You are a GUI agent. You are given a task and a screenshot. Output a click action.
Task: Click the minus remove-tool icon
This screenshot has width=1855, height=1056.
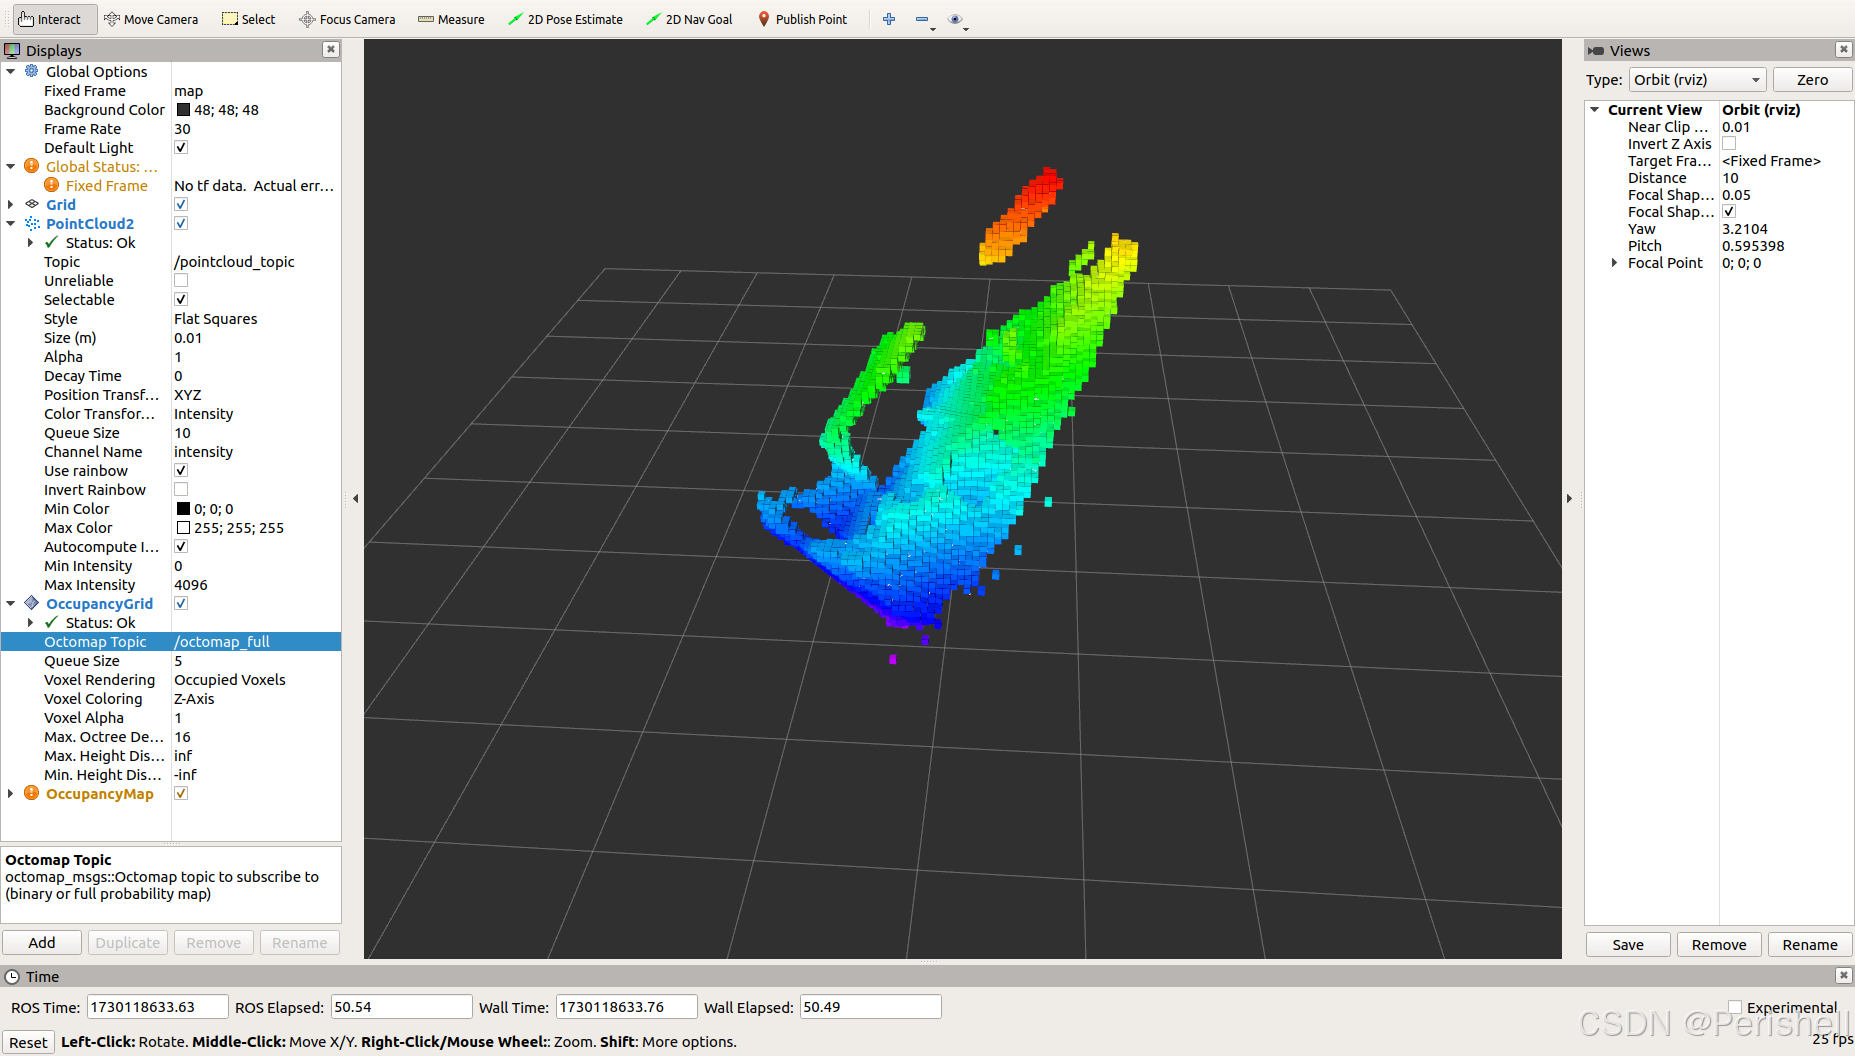click(922, 19)
